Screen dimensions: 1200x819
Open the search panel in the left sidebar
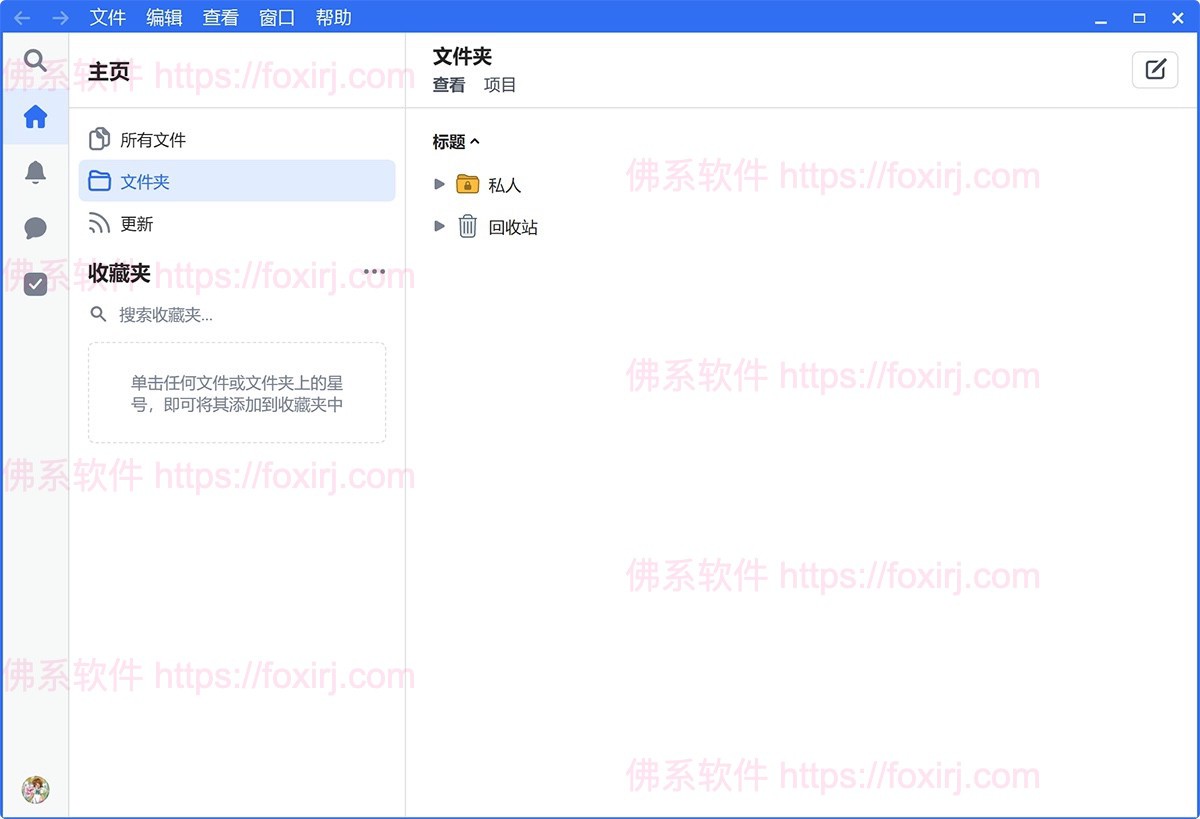(x=36, y=60)
